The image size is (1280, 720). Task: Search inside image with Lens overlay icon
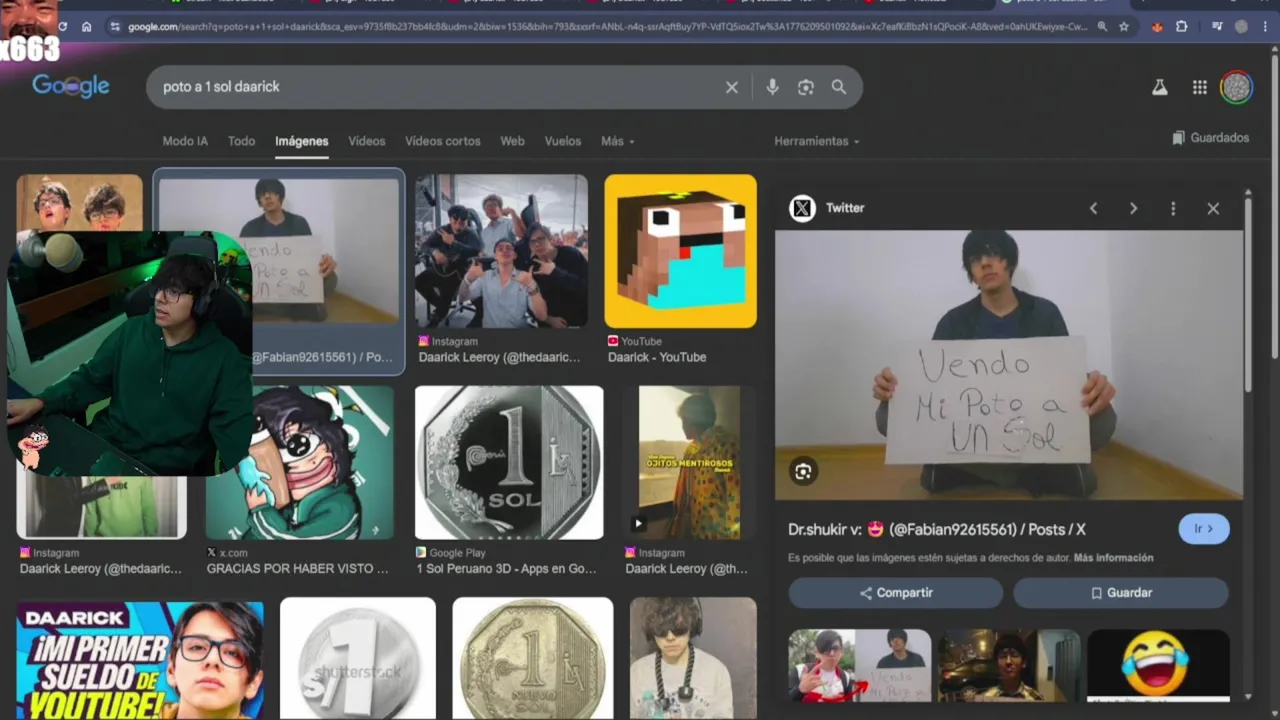point(803,472)
